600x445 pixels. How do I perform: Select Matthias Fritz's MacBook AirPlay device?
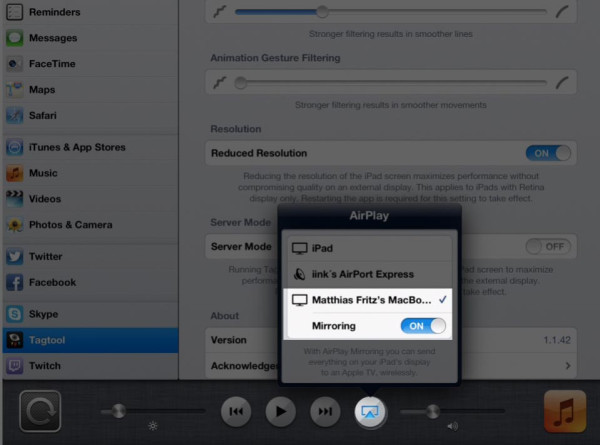tap(369, 299)
